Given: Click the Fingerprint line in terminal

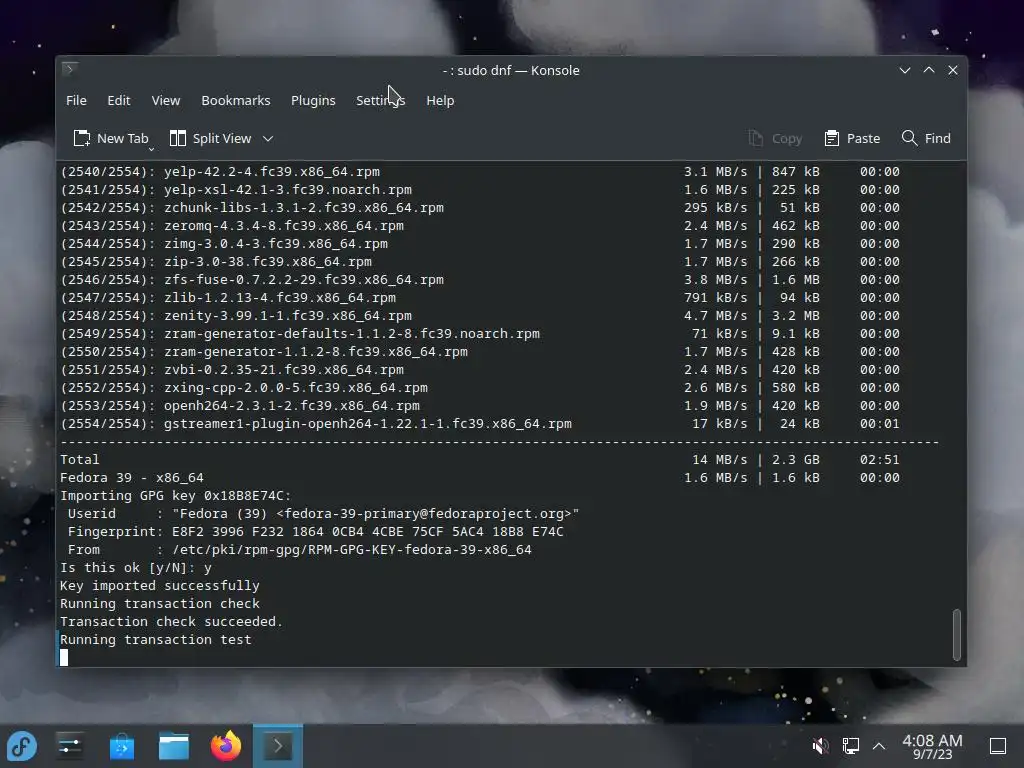Looking at the screenshot, I should point(315,532).
